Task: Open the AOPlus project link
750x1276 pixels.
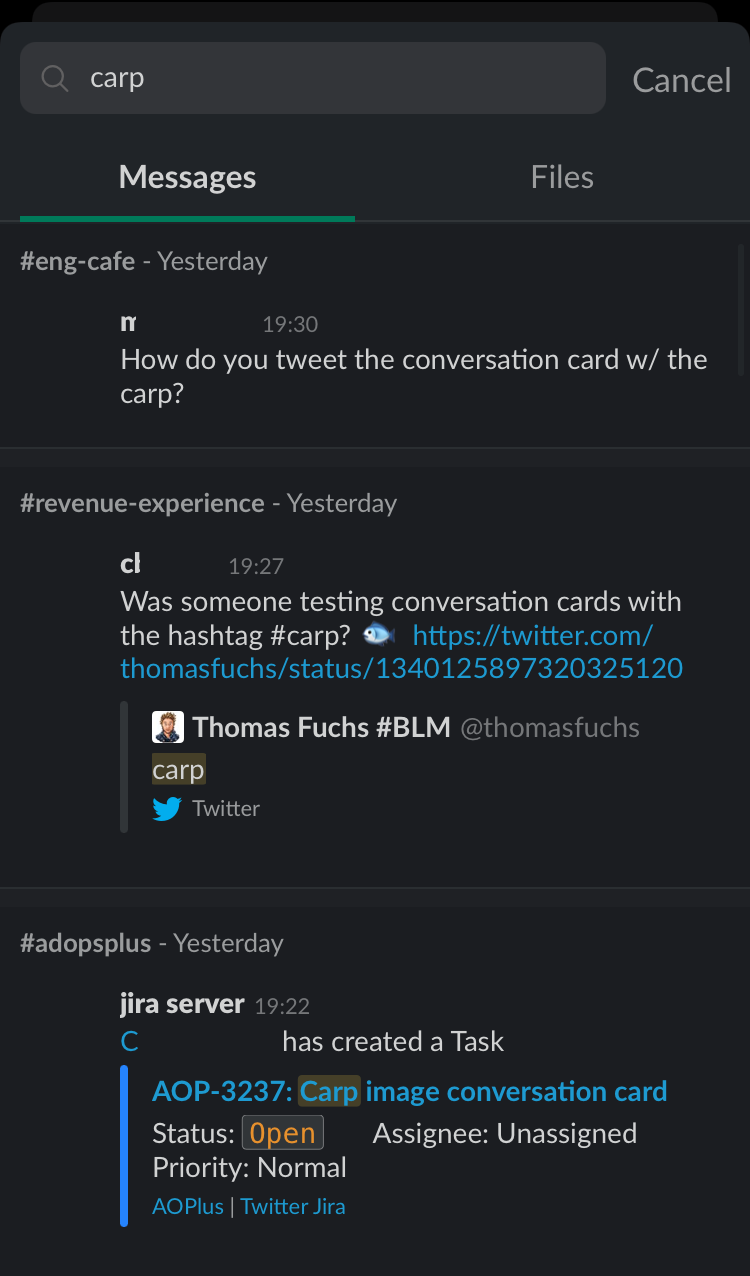Action: pos(187,1207)
